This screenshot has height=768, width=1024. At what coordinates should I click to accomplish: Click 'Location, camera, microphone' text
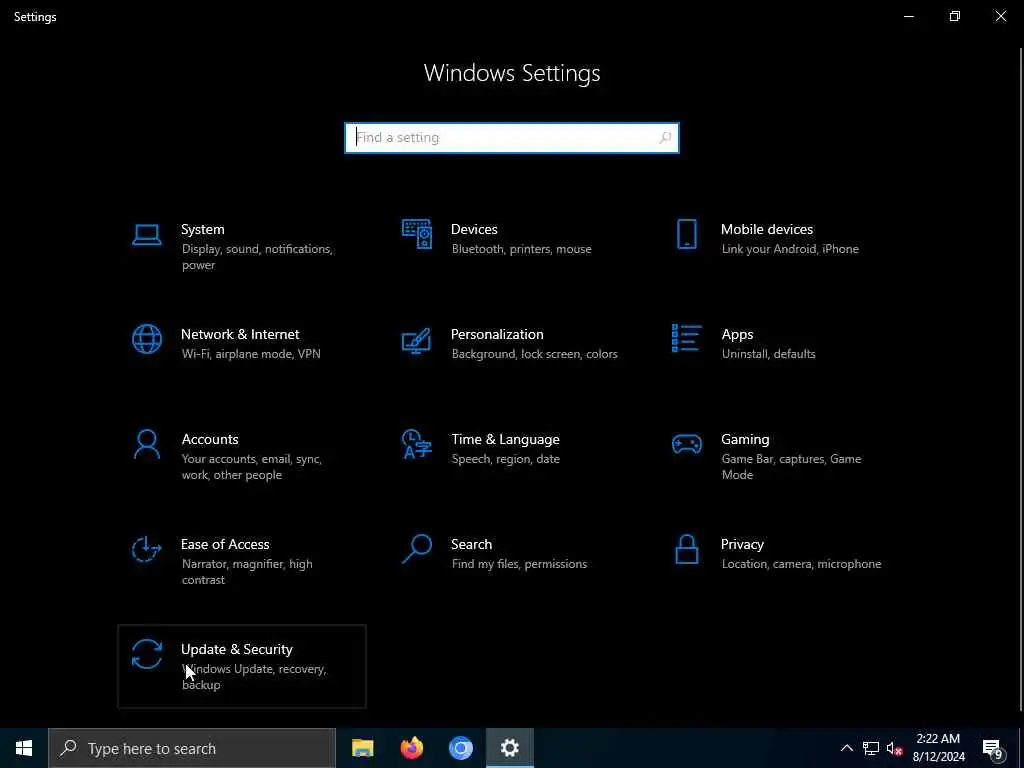coord(801,564)
